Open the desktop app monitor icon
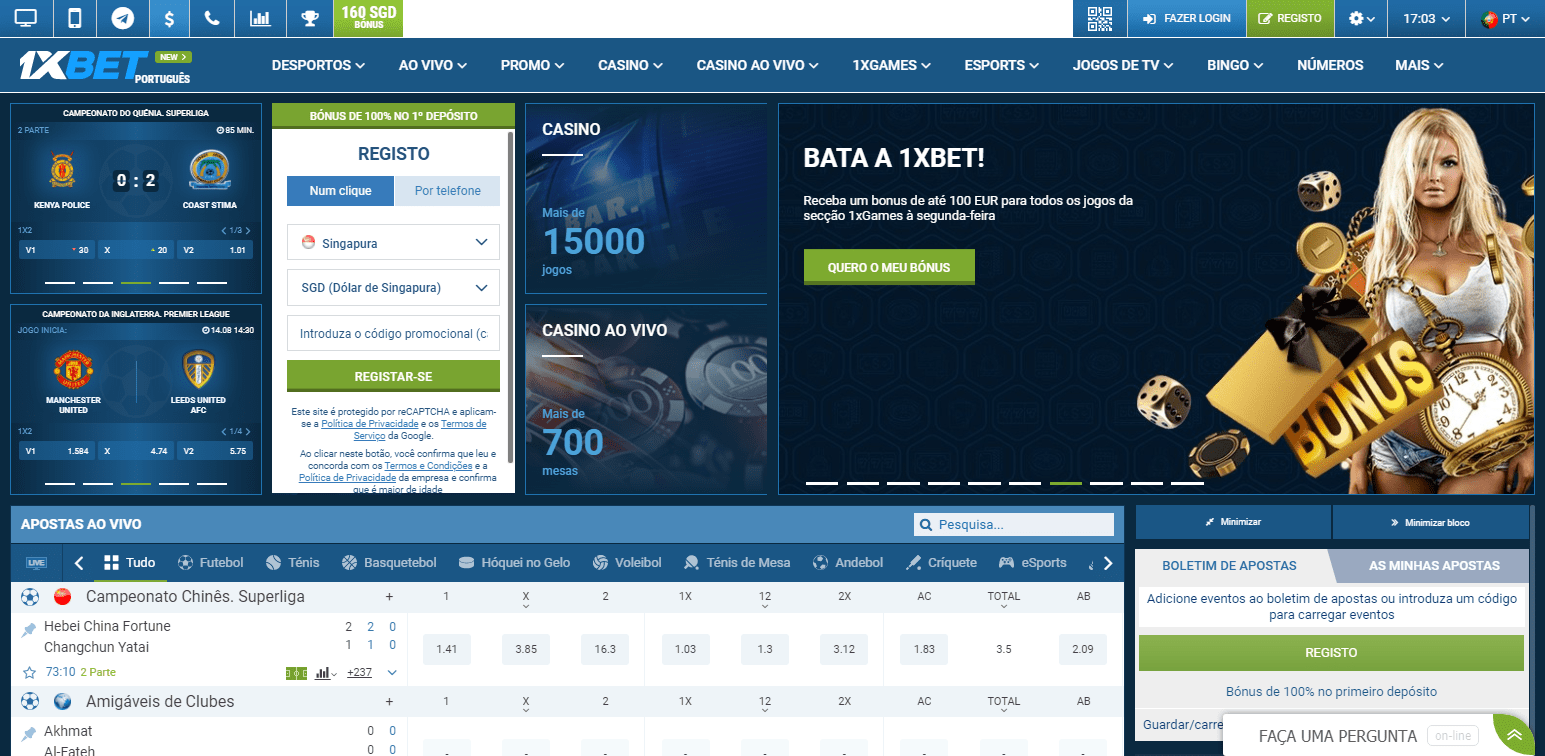1545x756 pixels. [25, 18]
